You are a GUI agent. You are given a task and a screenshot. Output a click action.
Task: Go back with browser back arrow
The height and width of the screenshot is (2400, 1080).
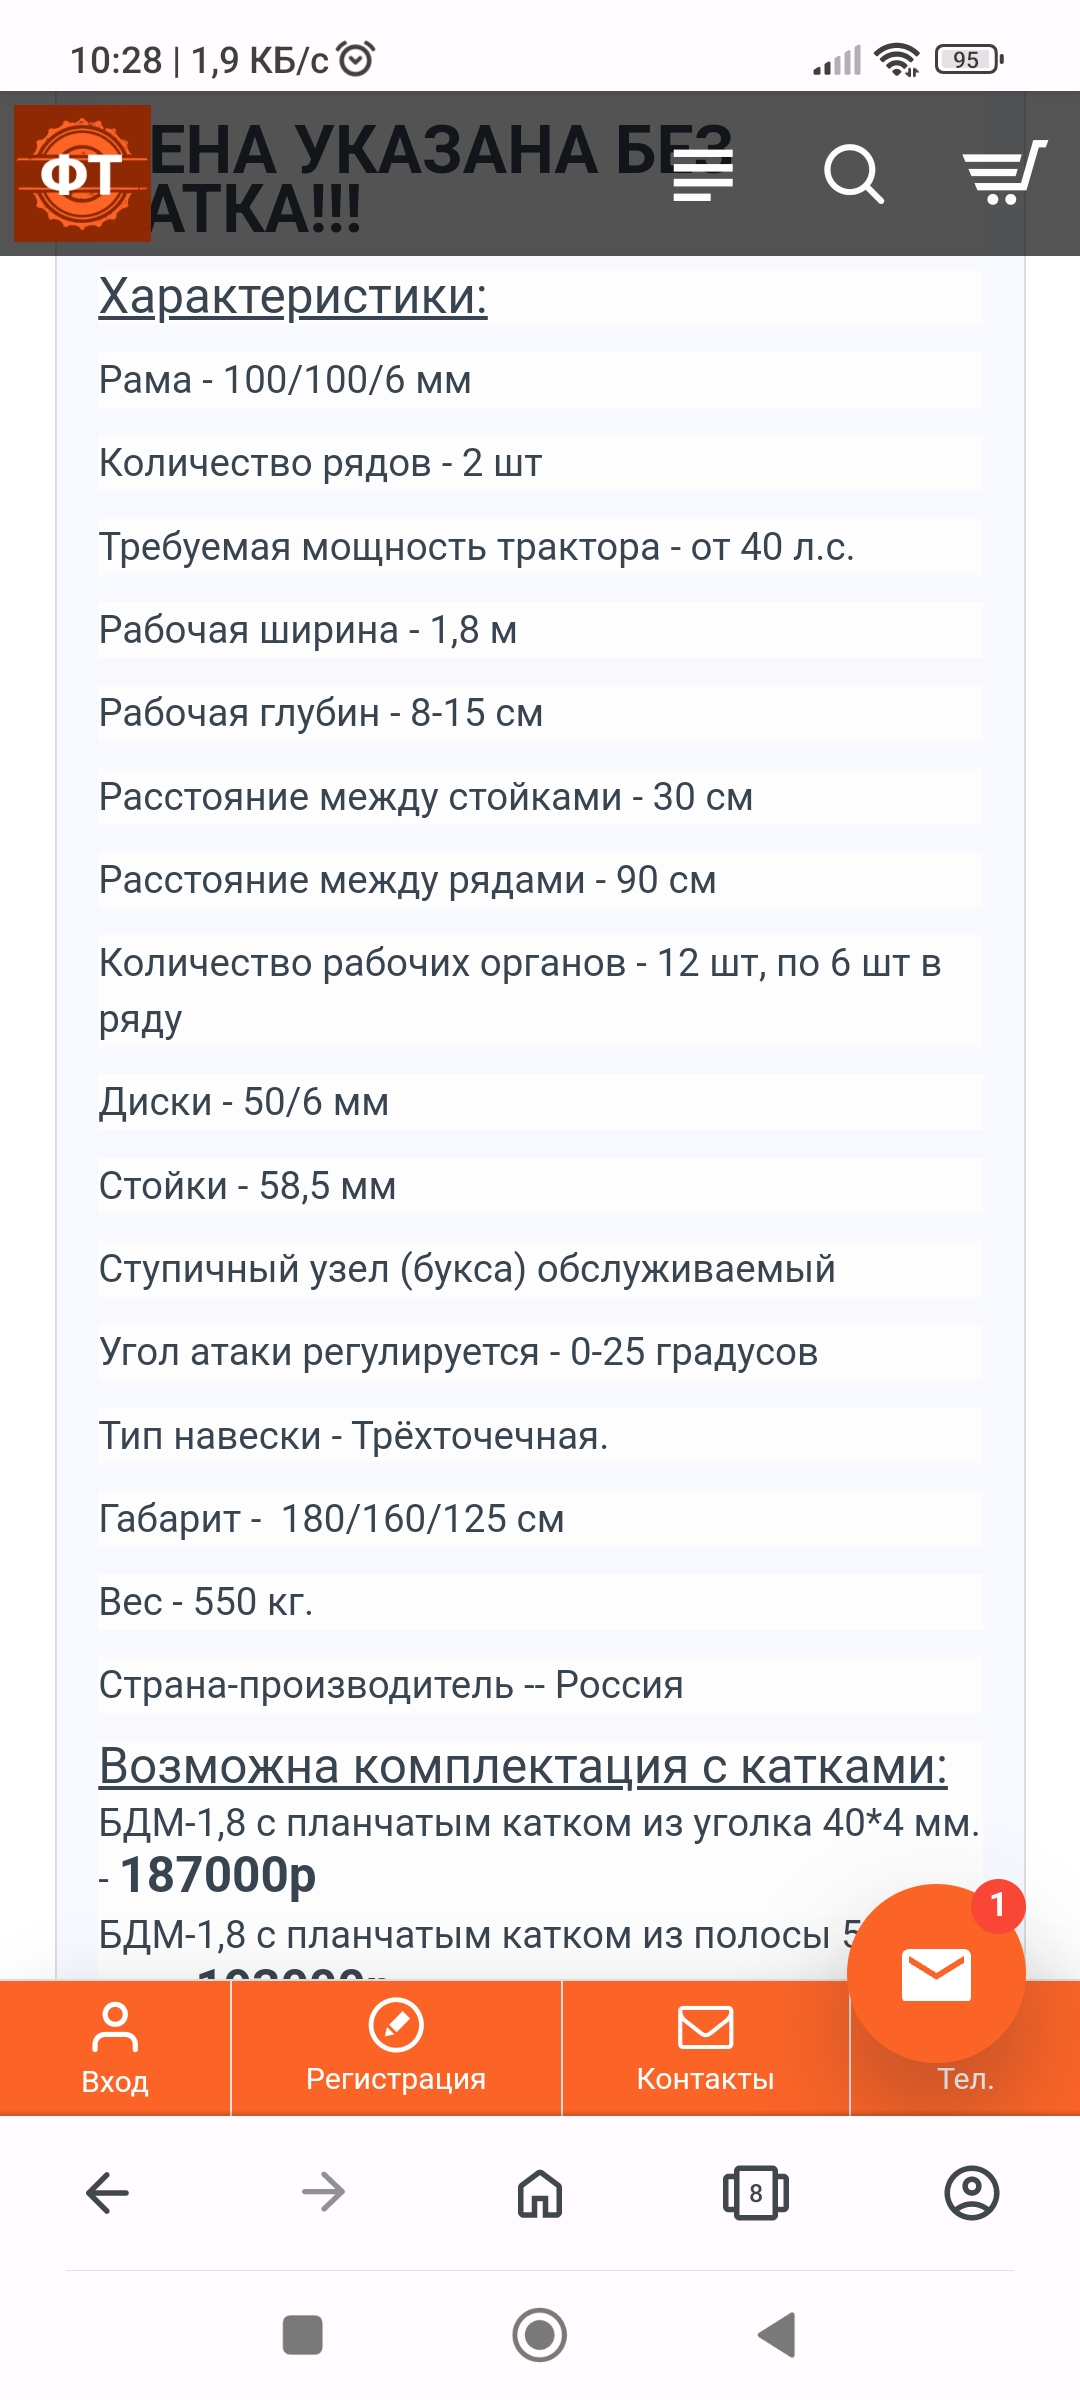(108, 2193)
